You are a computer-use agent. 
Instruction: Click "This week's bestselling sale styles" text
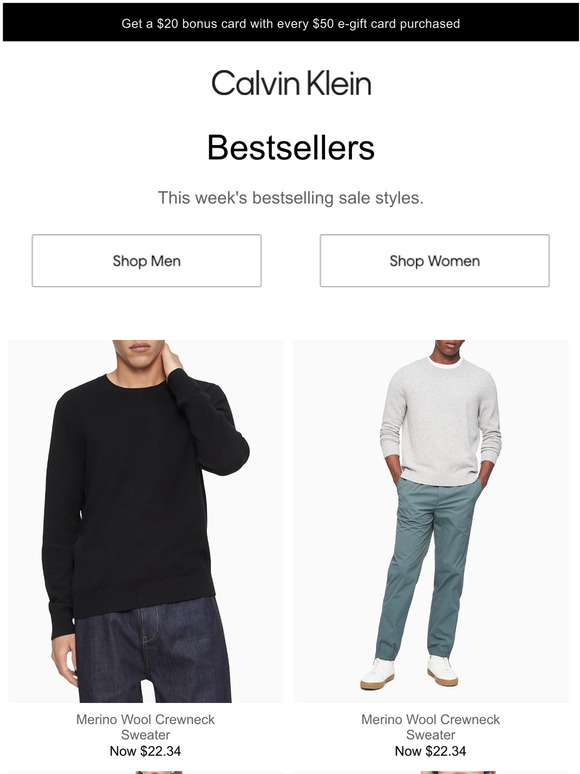(291, 198)
